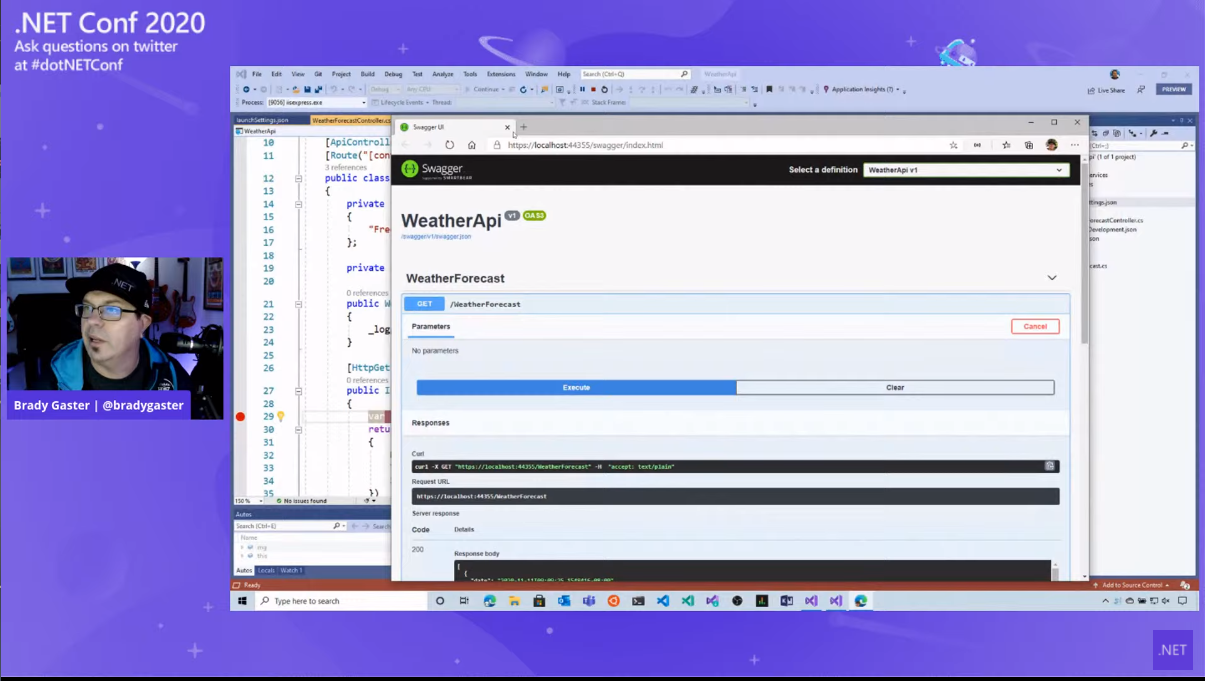Open the Debug configuration dropdown
The image size is (1205, 681).
tap(386, 89)
